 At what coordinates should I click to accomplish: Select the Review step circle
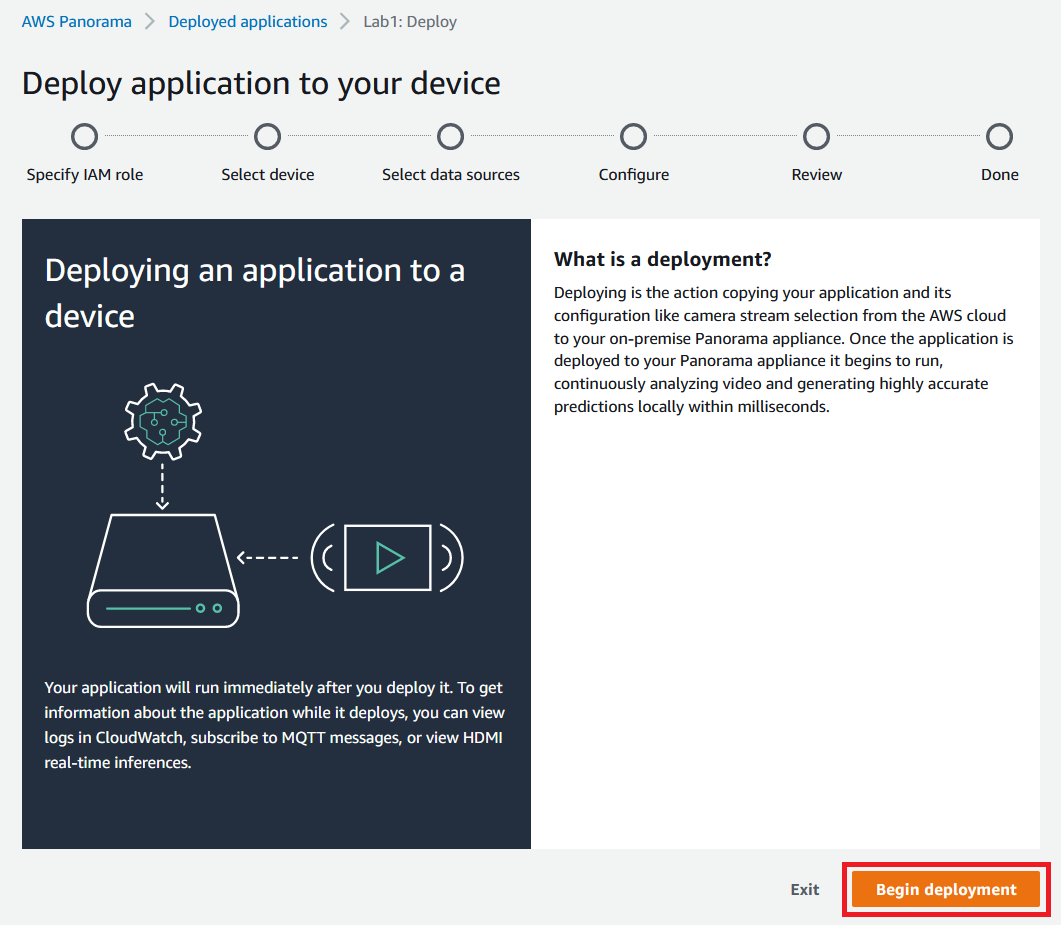coord(817,136)
